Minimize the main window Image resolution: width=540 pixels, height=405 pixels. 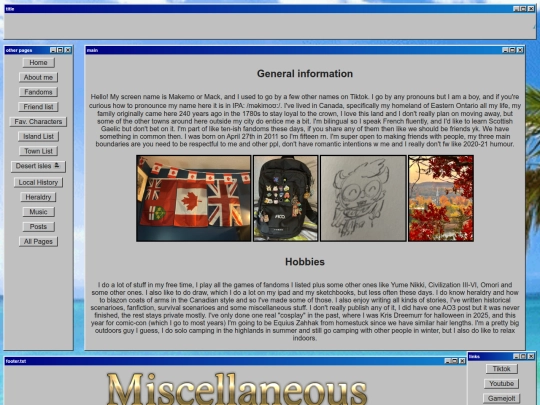[505, 50]
